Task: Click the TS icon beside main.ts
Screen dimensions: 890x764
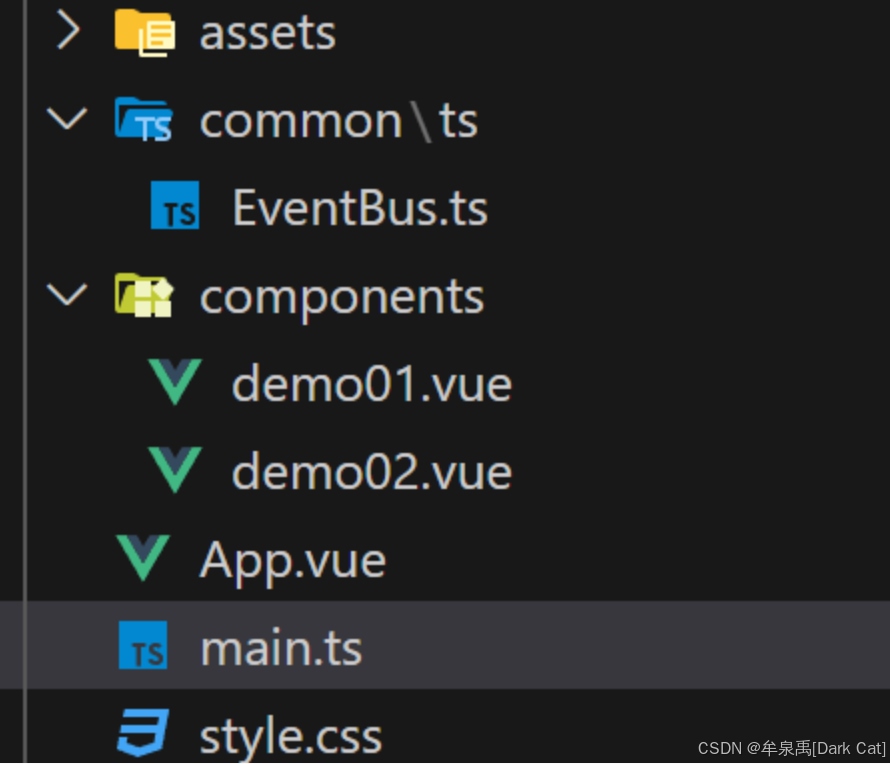Action: 143,645
